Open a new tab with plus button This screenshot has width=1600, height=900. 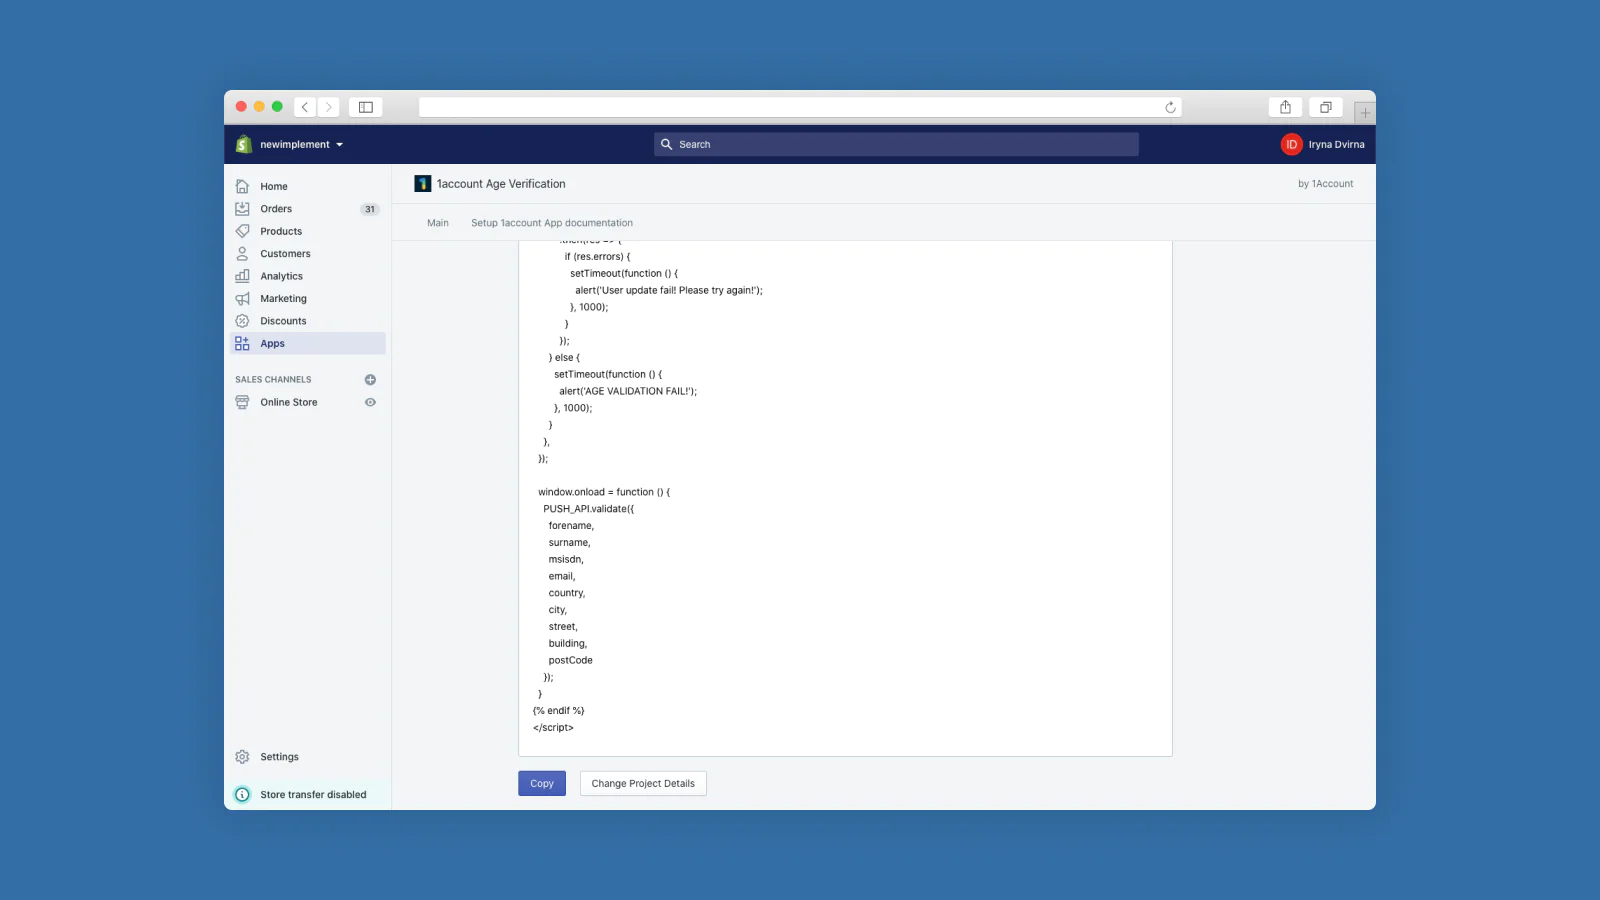coord(1365,113)
